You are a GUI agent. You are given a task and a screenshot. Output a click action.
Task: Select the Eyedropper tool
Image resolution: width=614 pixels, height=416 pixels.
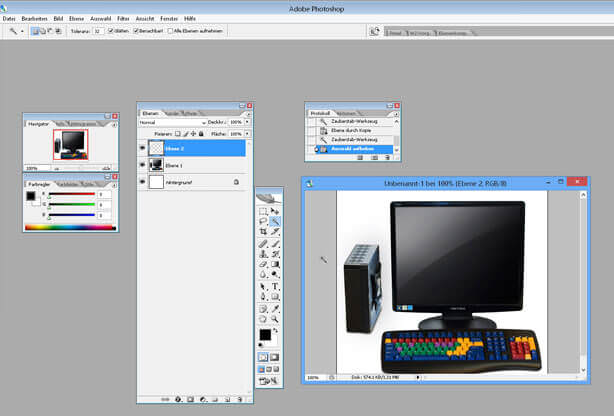pyautogui.click(x=275, y=309)
